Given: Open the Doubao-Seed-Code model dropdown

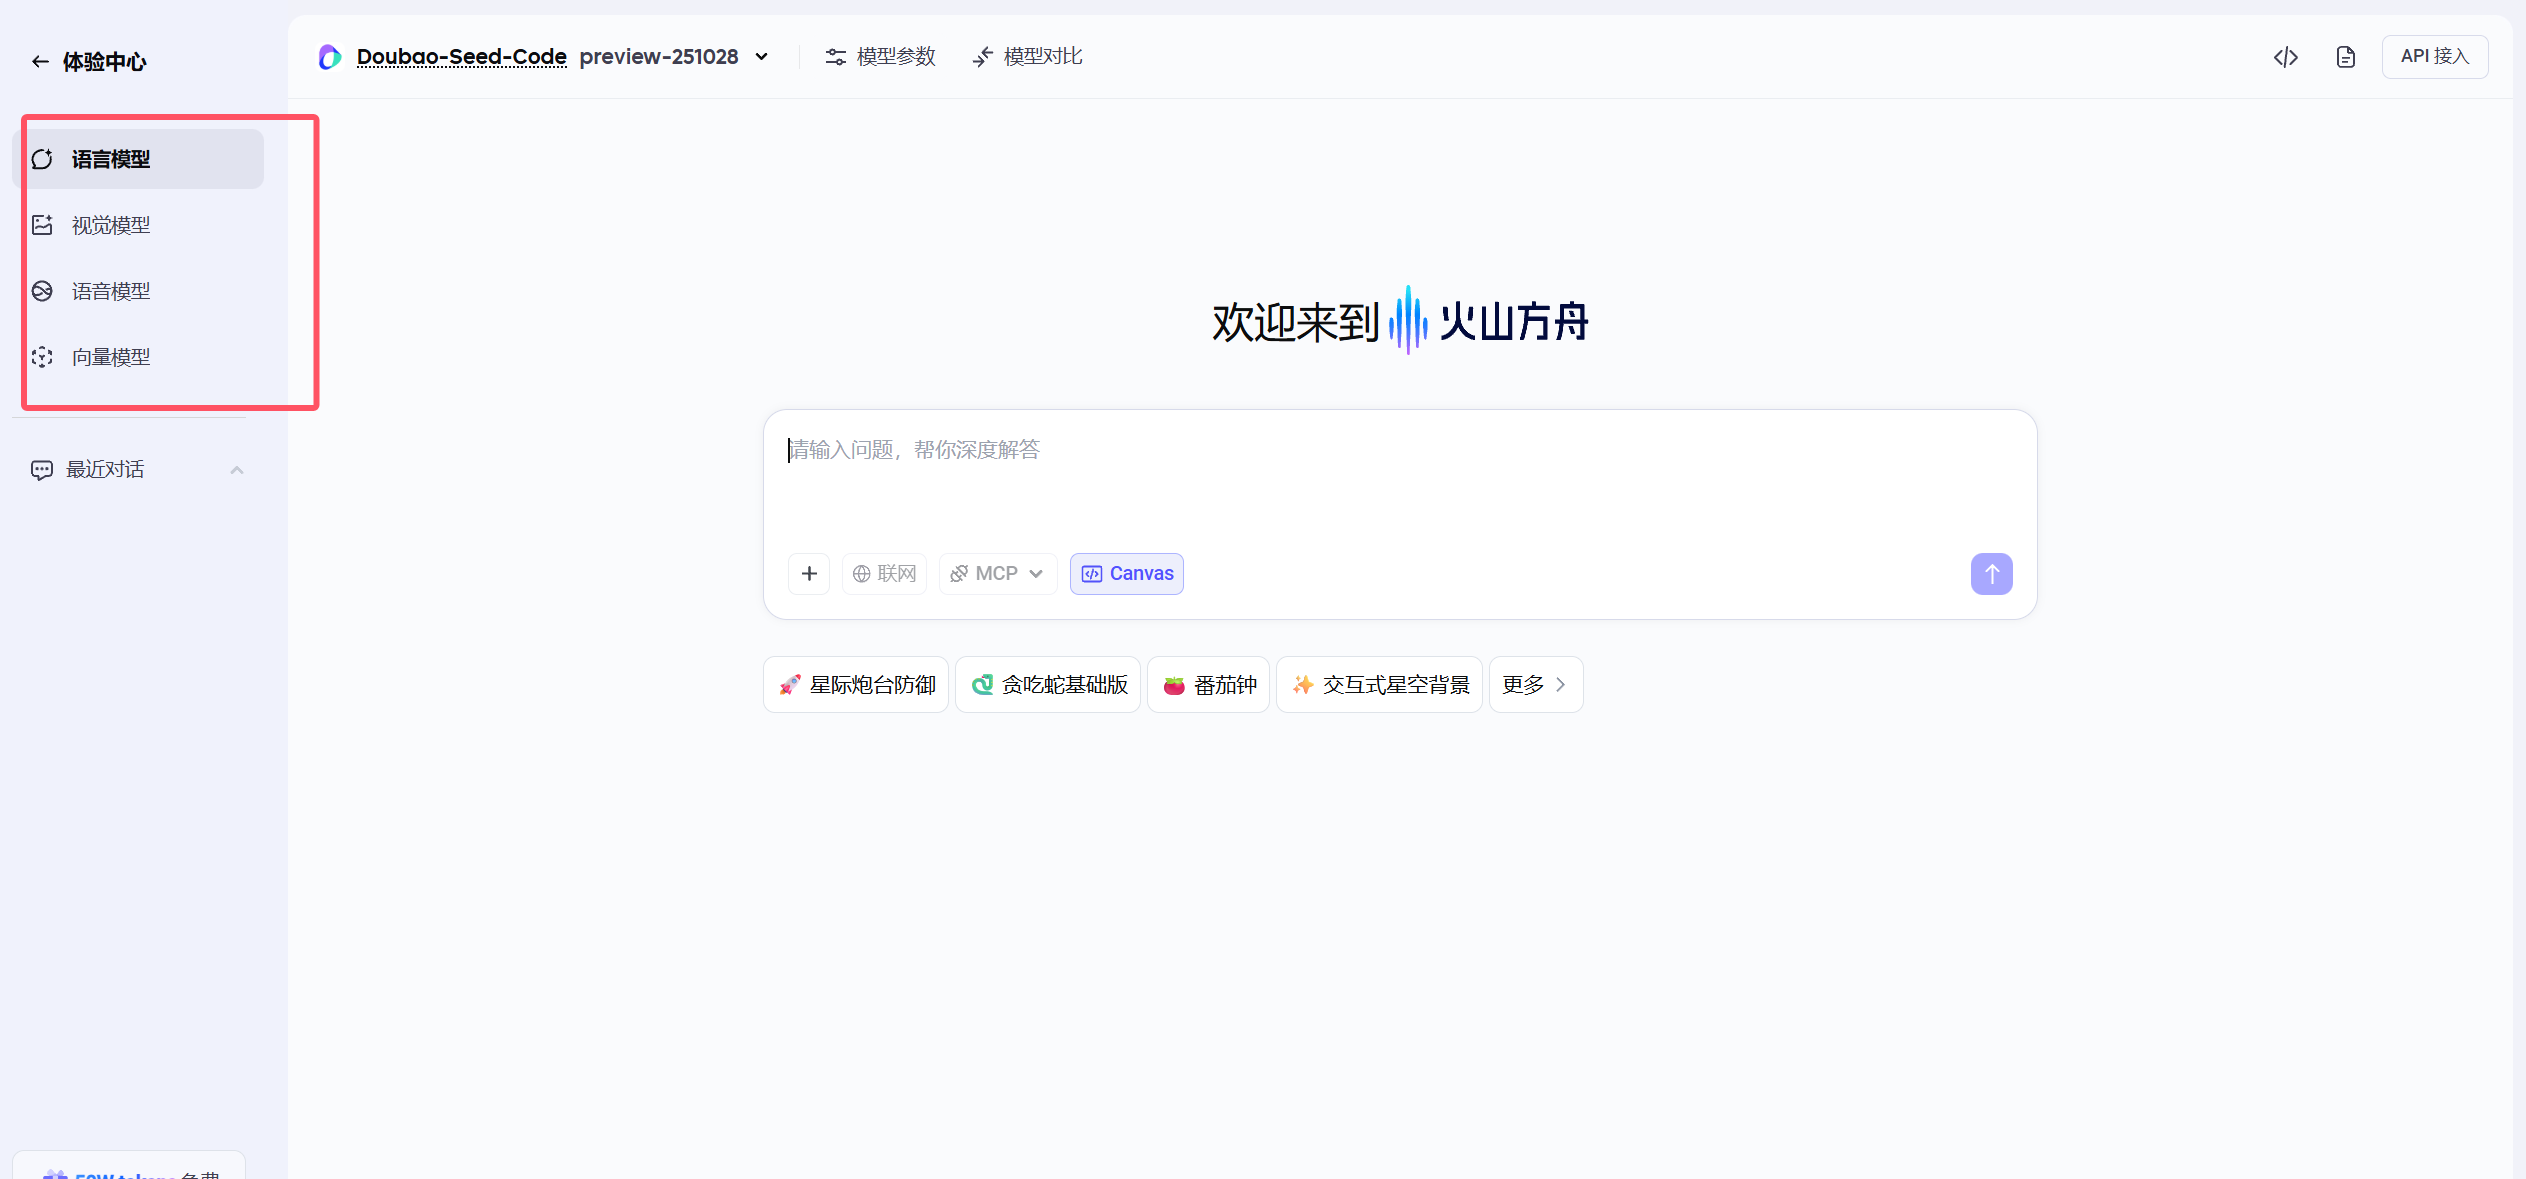Looking at the screenshot, I should click(x=762, y=57).
